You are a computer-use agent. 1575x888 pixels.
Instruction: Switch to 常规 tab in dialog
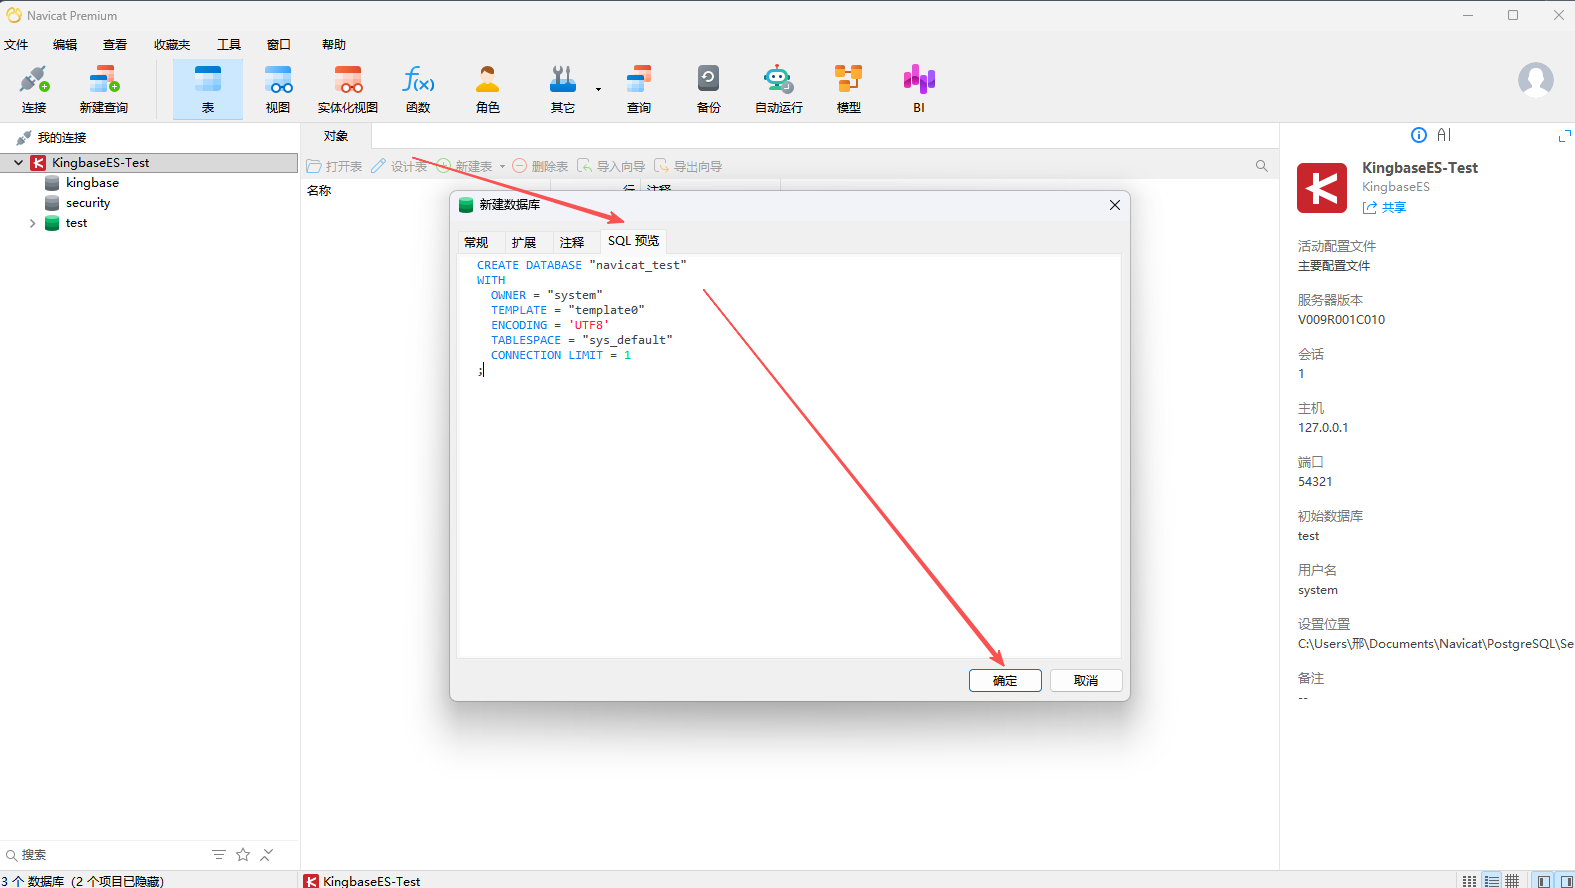(x=476, y=242)
